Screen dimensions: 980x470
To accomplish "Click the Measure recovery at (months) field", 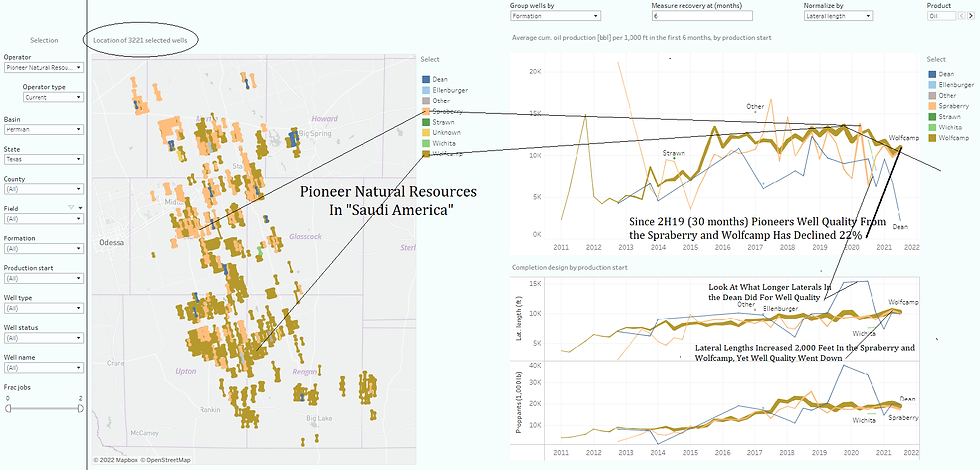I will pyautogui.click(x=701, y=16).
